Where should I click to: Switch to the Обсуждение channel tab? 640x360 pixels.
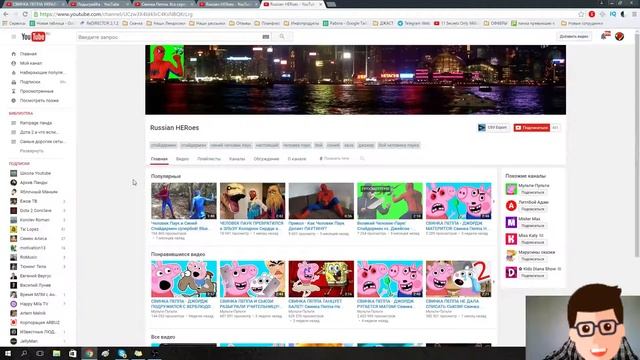coord(266,159)
